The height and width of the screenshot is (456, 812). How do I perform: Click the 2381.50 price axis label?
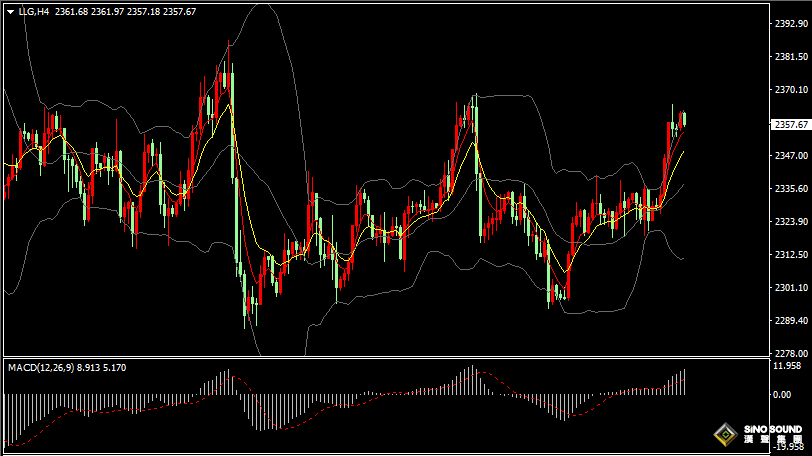pyautogui.click(x=789, y=57)
